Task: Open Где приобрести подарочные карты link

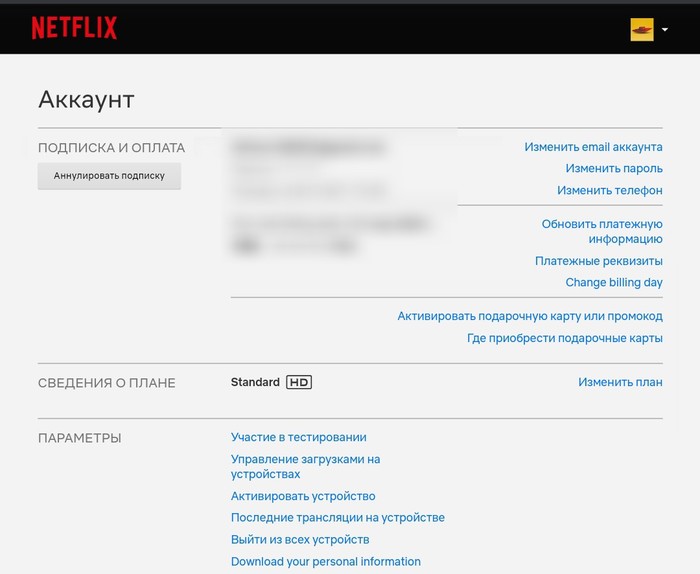Action: pos(565,338)
